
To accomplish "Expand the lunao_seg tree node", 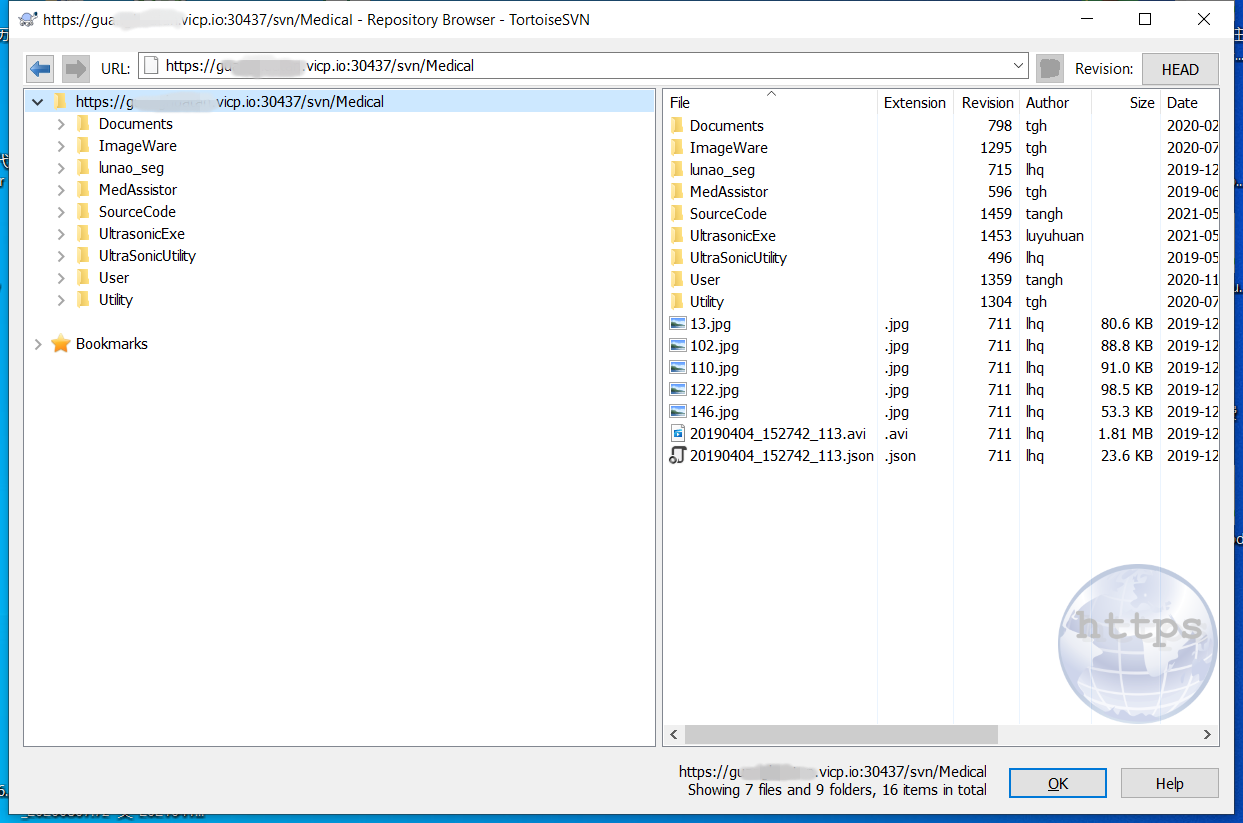I will (61, 168).
